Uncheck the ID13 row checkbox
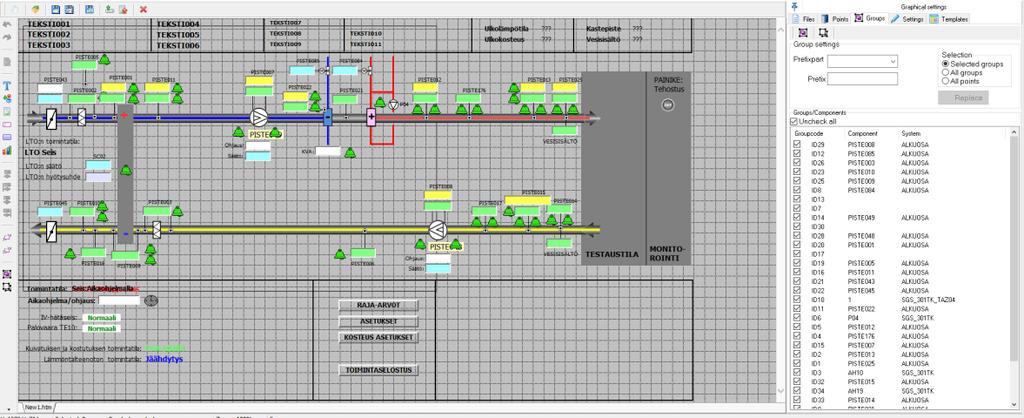This screenshot has height=418, width=1024. (x=797, y=199)
